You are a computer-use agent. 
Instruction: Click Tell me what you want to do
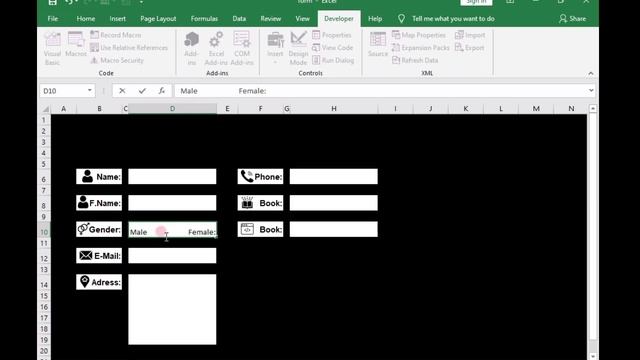click(x=446, y=19)
